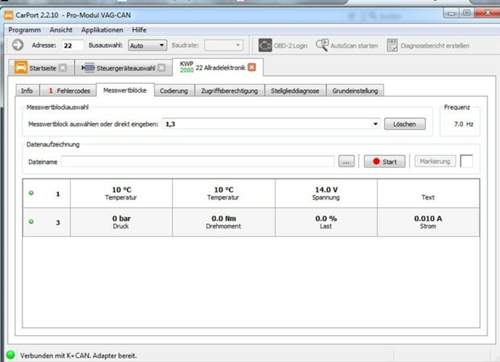This screenshot has height=362, width=500.
Task: Create diagnostic report via Diagnosebericht erstellen
Action: click(428, 45)
